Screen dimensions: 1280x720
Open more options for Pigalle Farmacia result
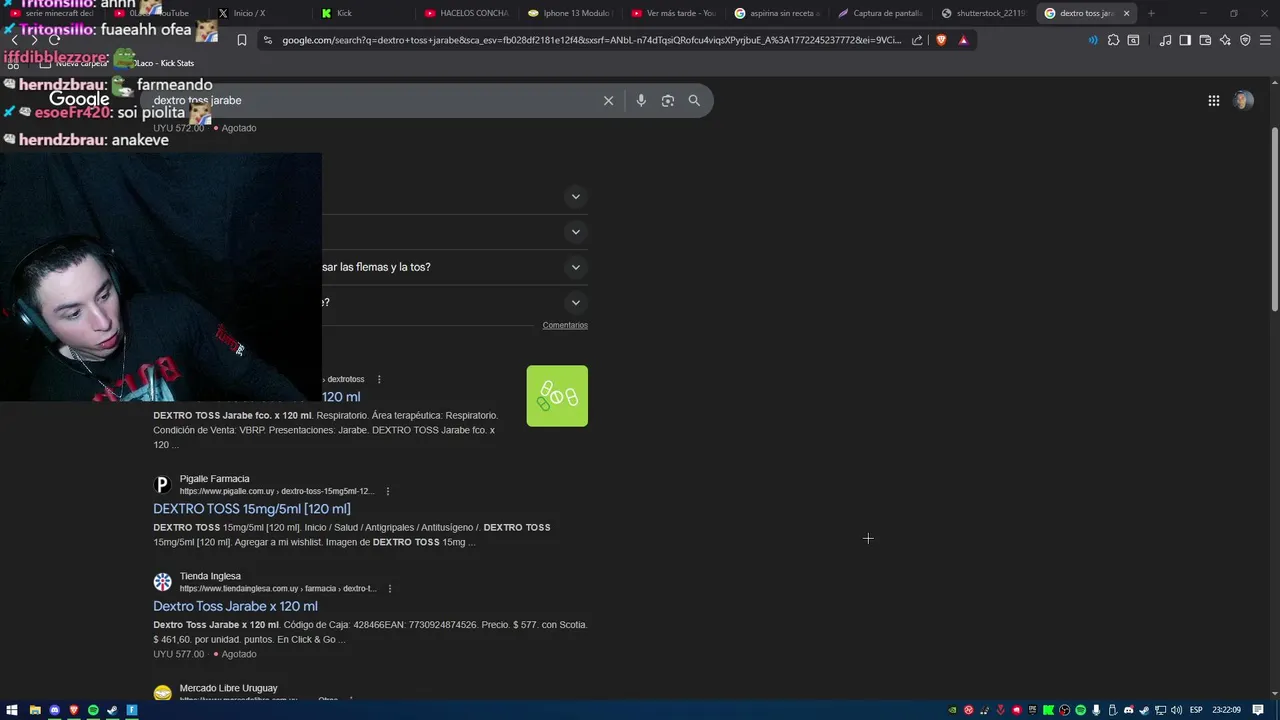(388, 491)
